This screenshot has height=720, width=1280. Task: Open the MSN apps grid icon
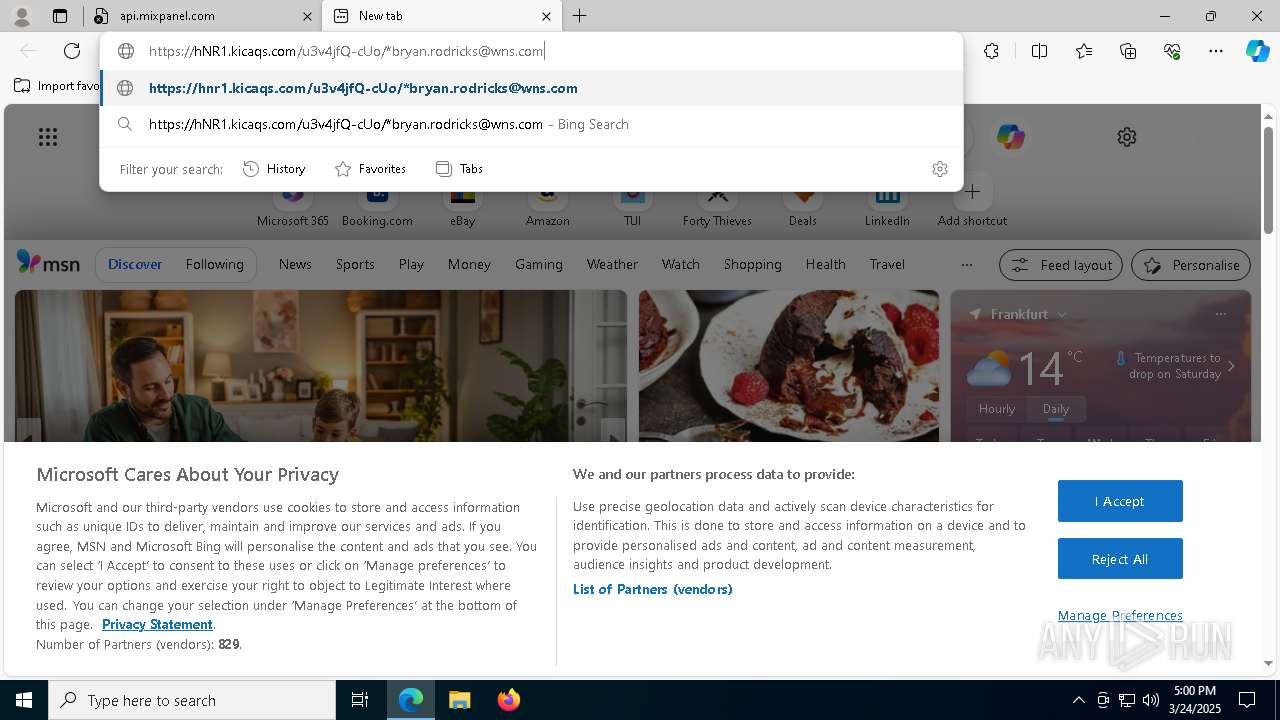click(x=48, y=137)
